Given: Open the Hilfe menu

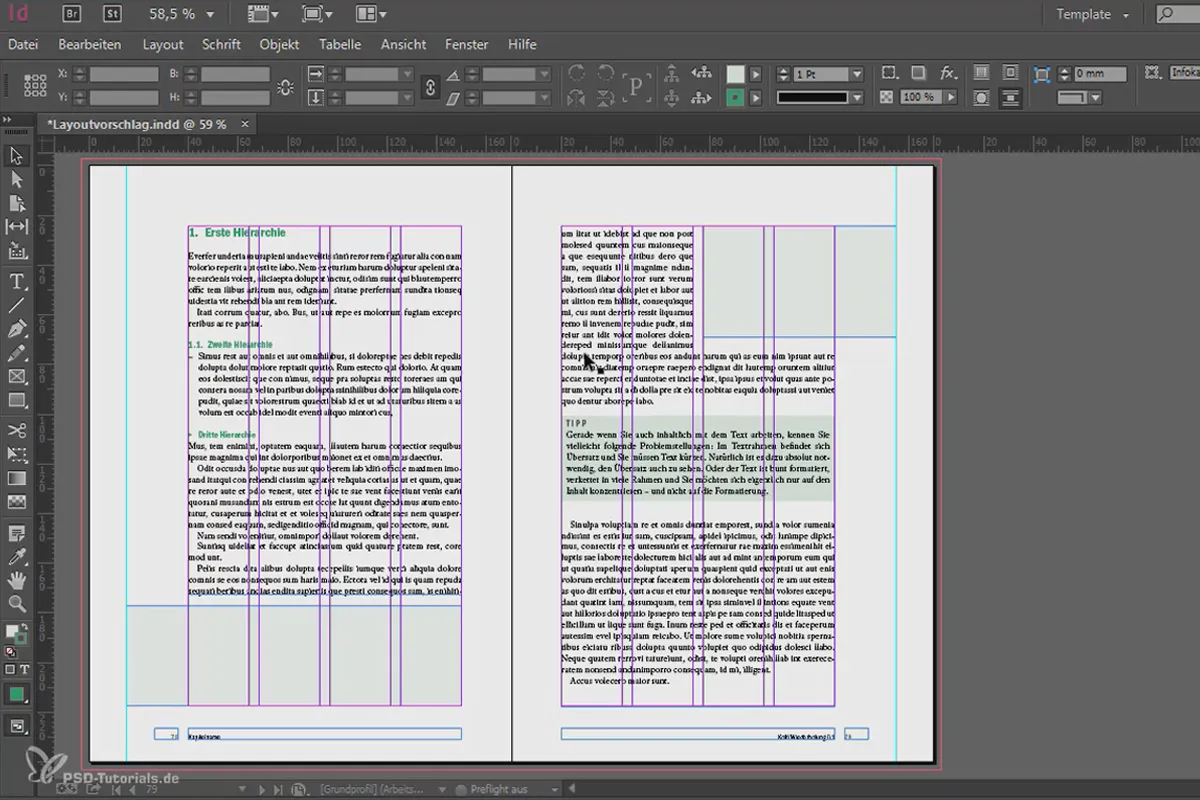Looking at the screenshot, I should click(522, 45).
